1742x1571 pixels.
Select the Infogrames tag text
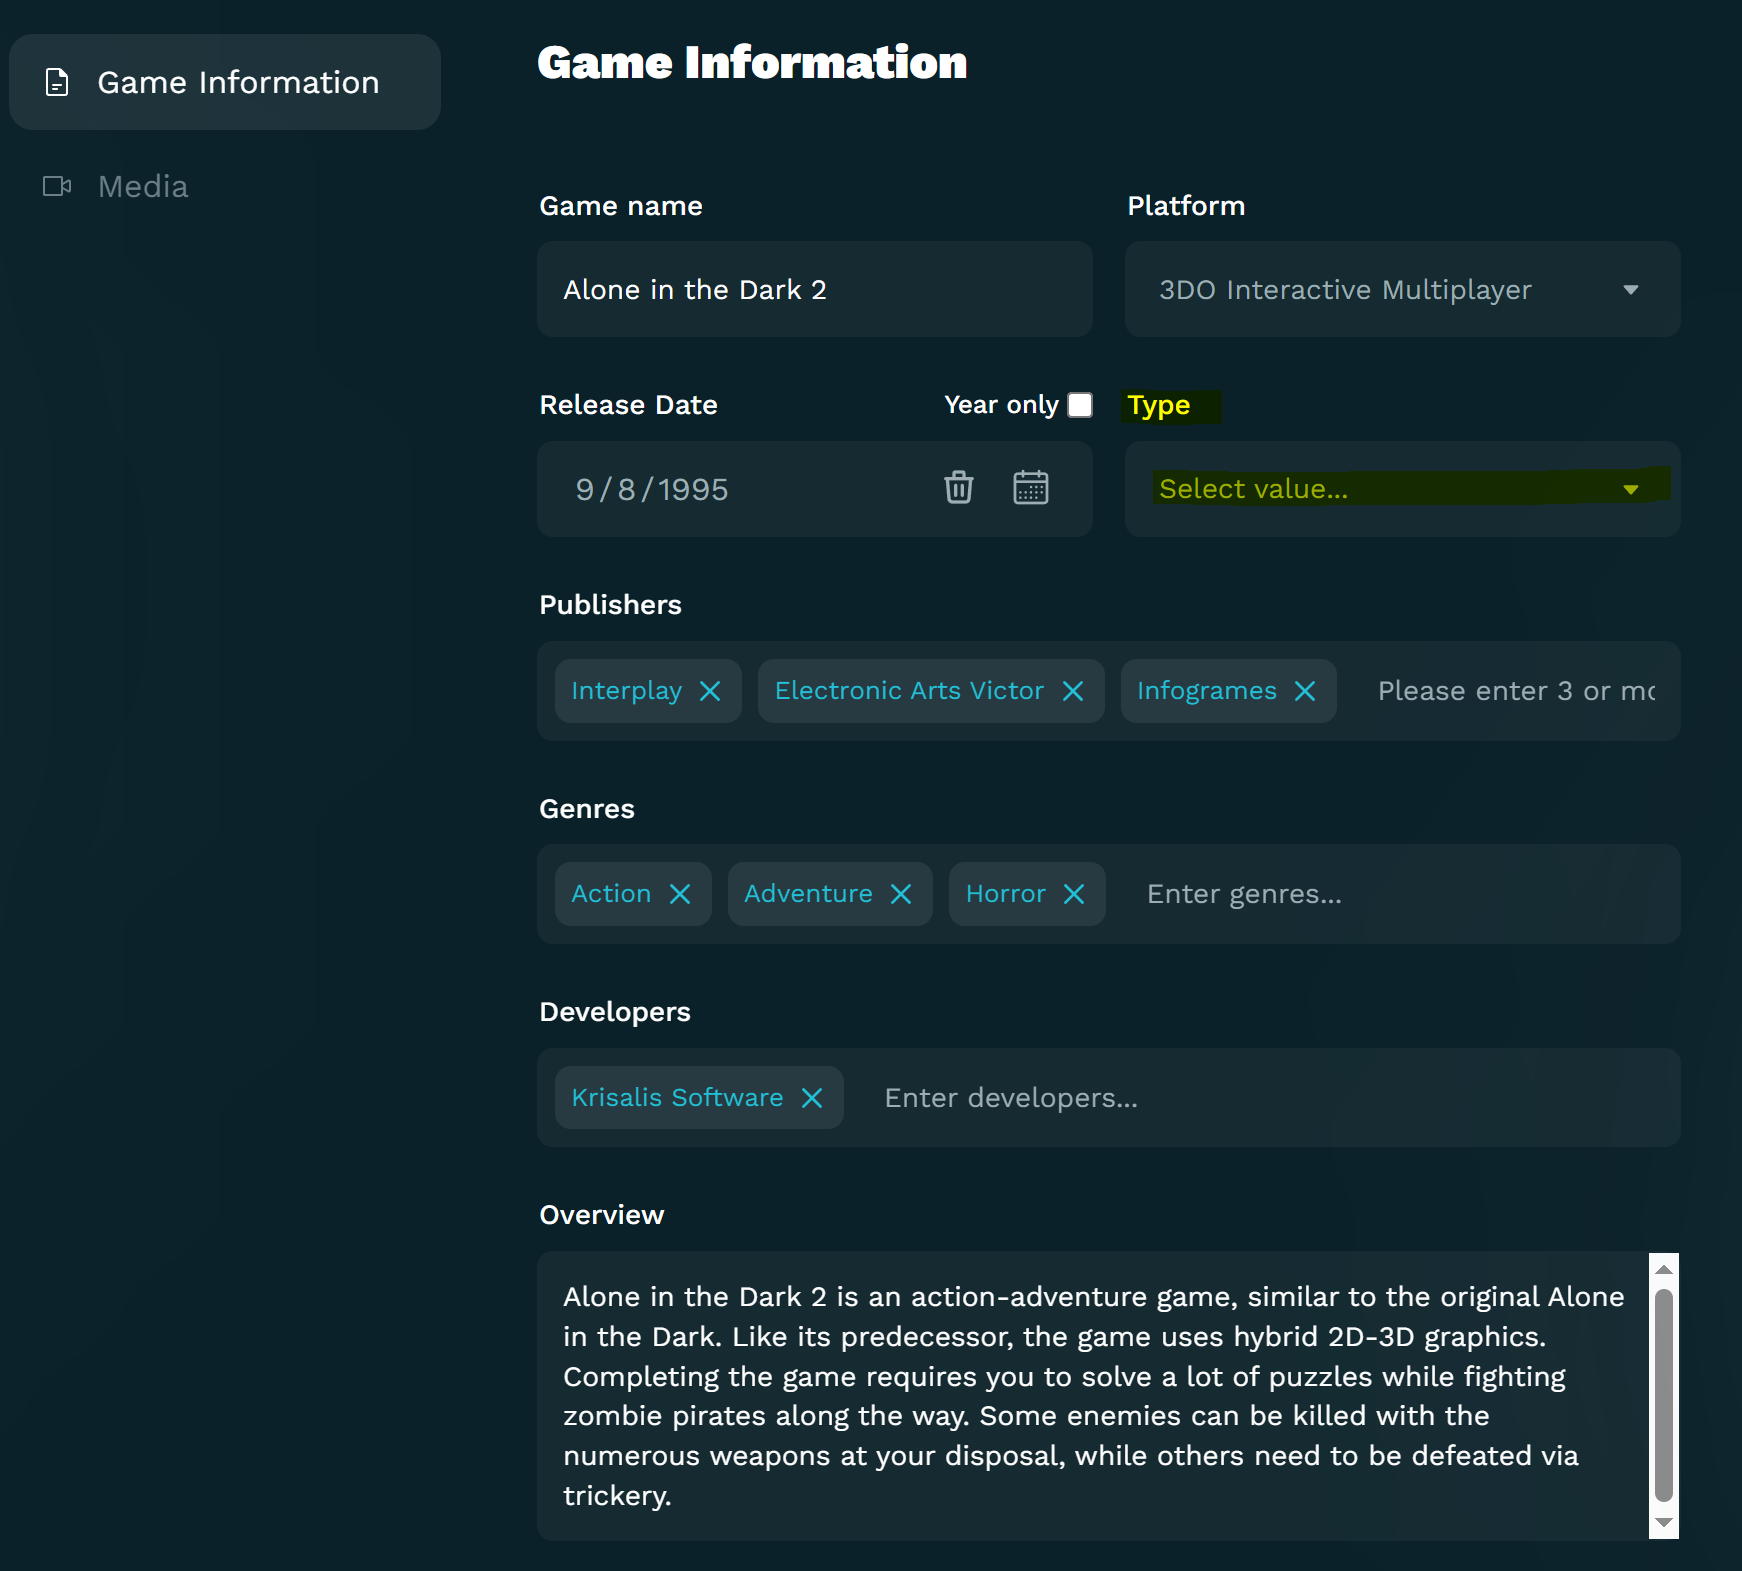point(1207,691)
